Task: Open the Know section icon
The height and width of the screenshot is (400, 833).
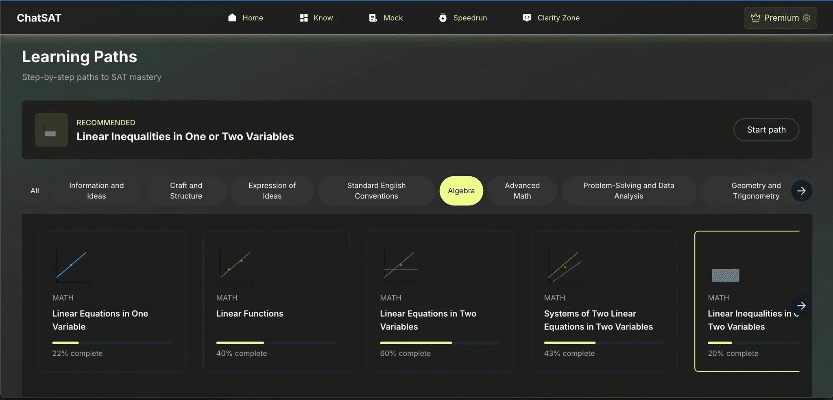Action: 303,18
